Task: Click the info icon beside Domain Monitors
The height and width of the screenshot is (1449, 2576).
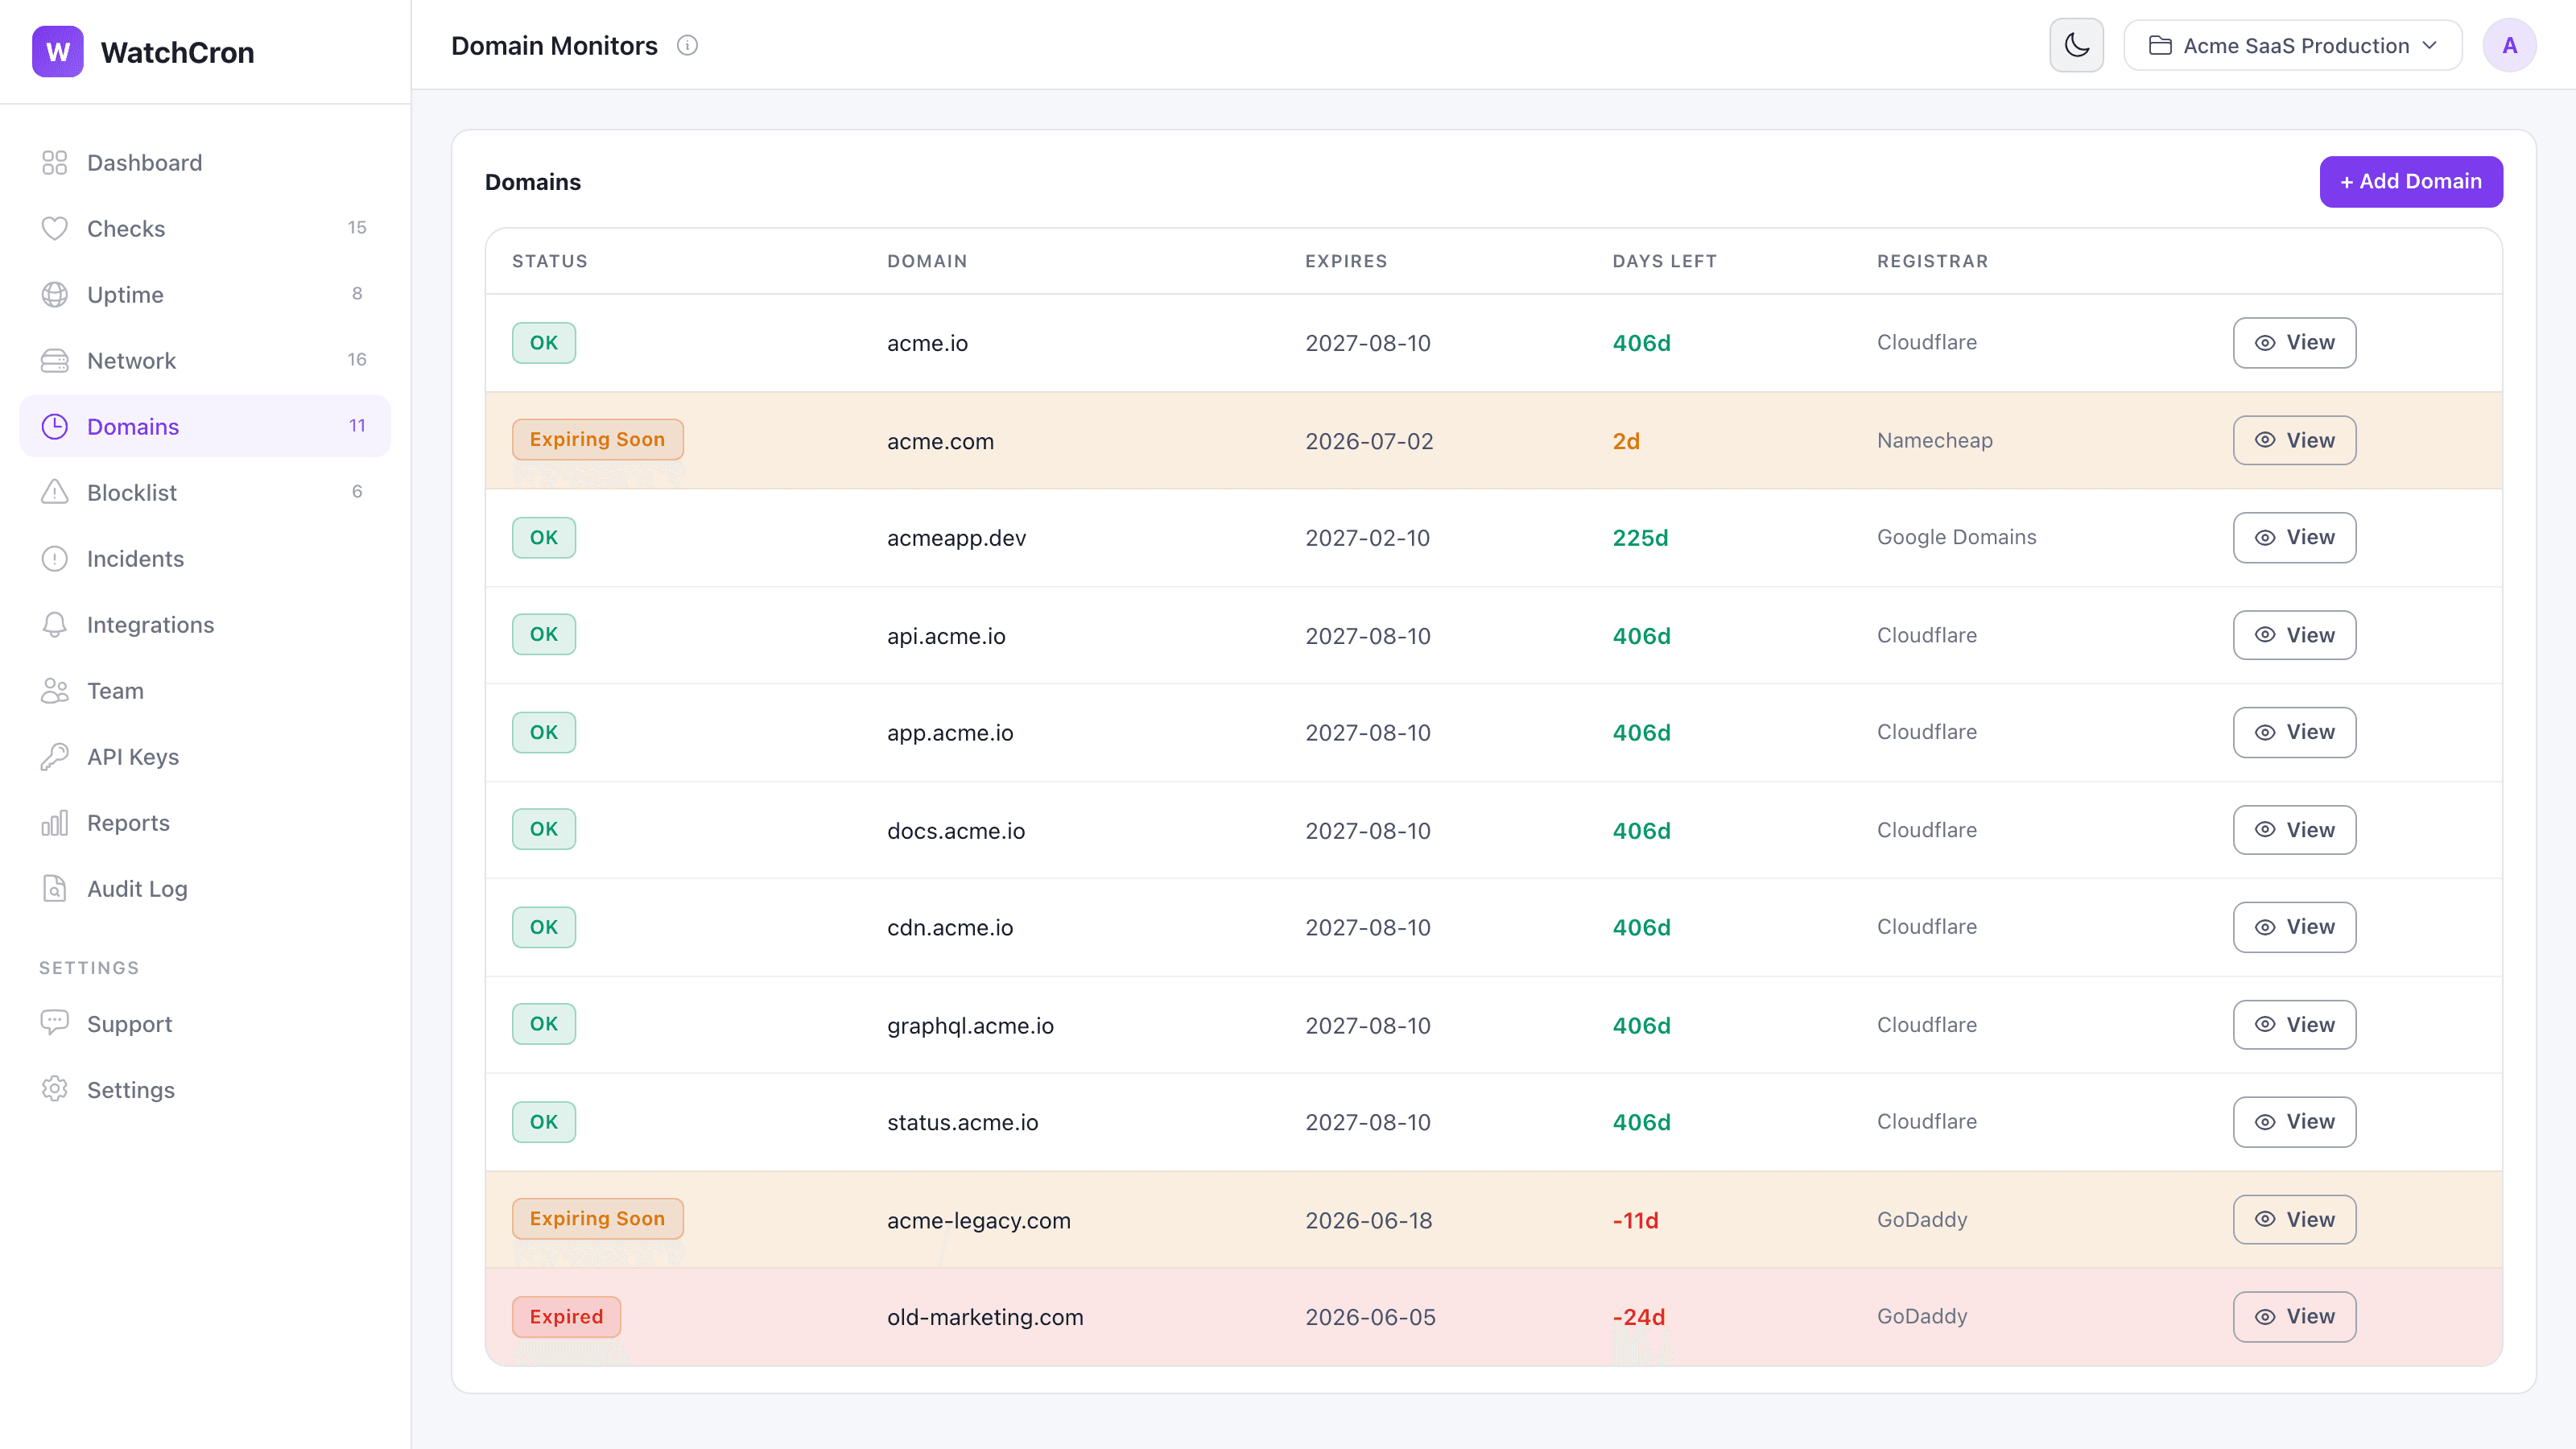Action: (x=687, y=46)
